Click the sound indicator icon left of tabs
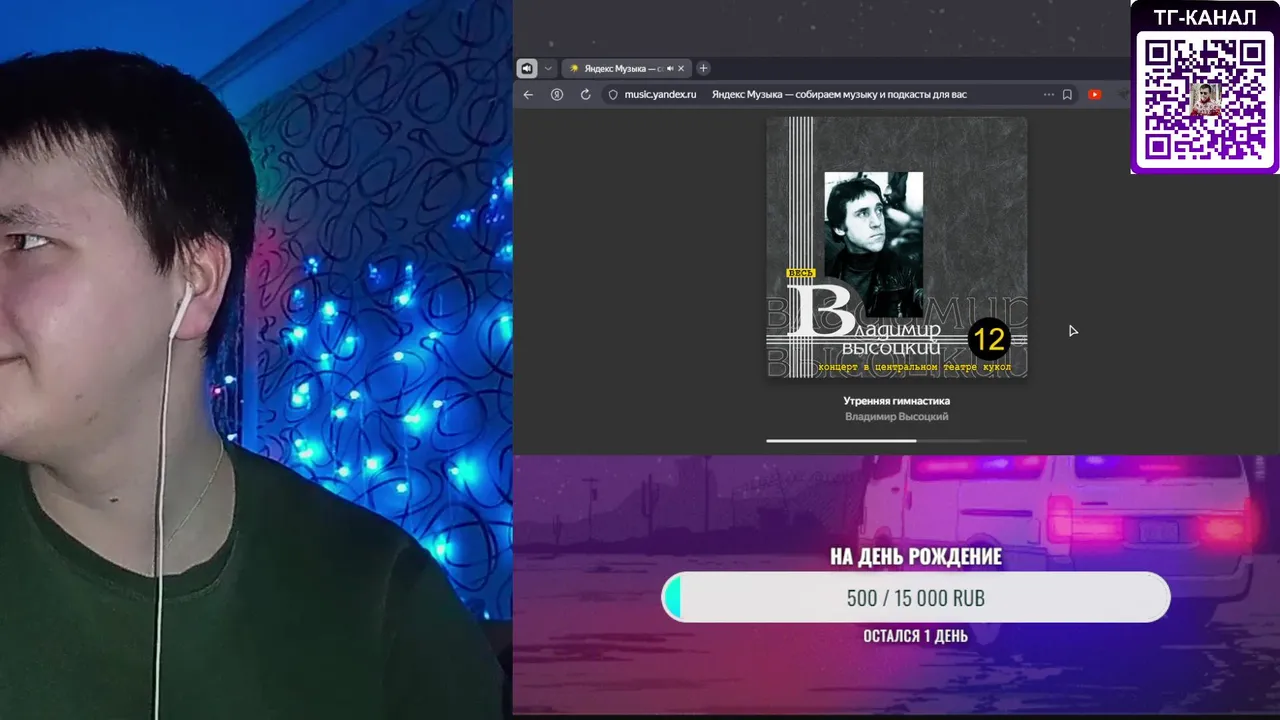Screen dimensions: 1280x720 click(527, 68)
